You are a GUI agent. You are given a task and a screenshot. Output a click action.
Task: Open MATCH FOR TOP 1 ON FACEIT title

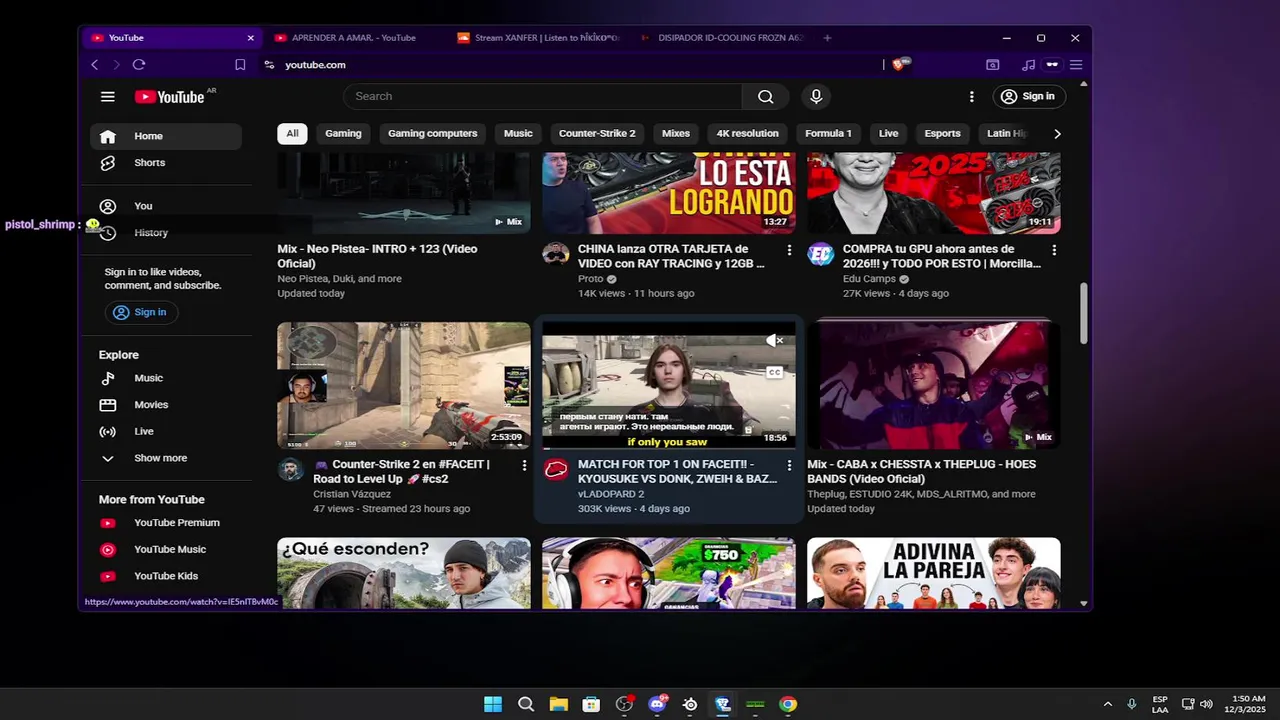(x=677, y=471)
